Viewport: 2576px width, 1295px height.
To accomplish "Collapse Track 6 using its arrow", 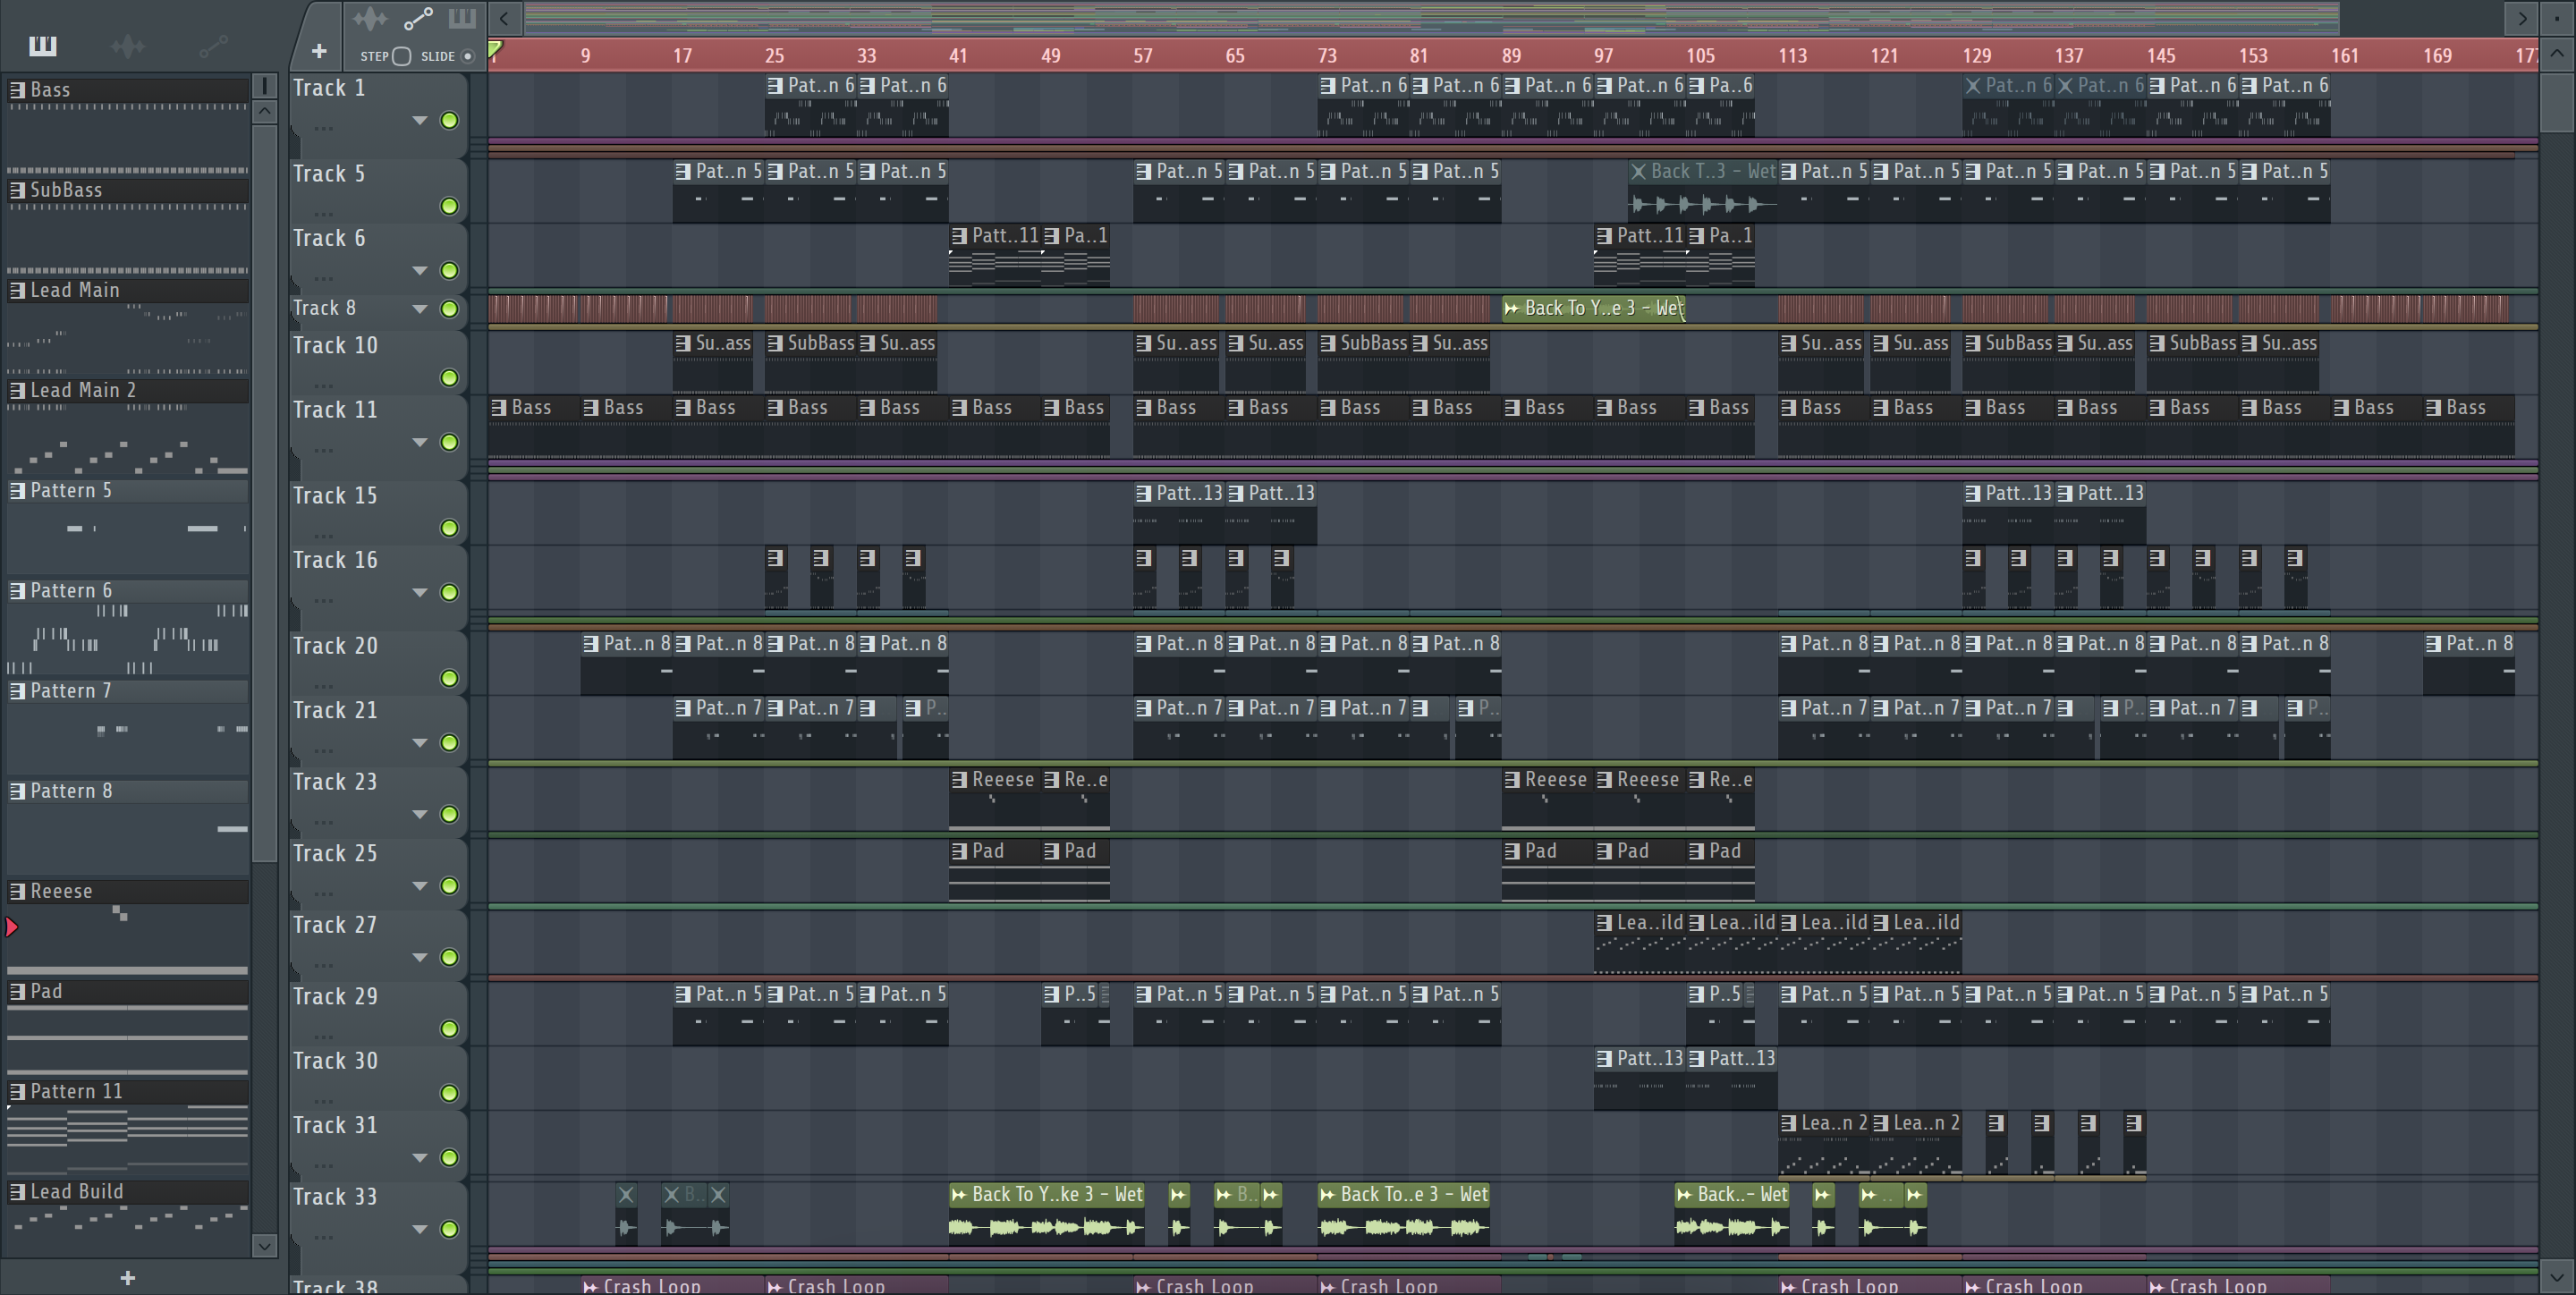I will point(420,270).
